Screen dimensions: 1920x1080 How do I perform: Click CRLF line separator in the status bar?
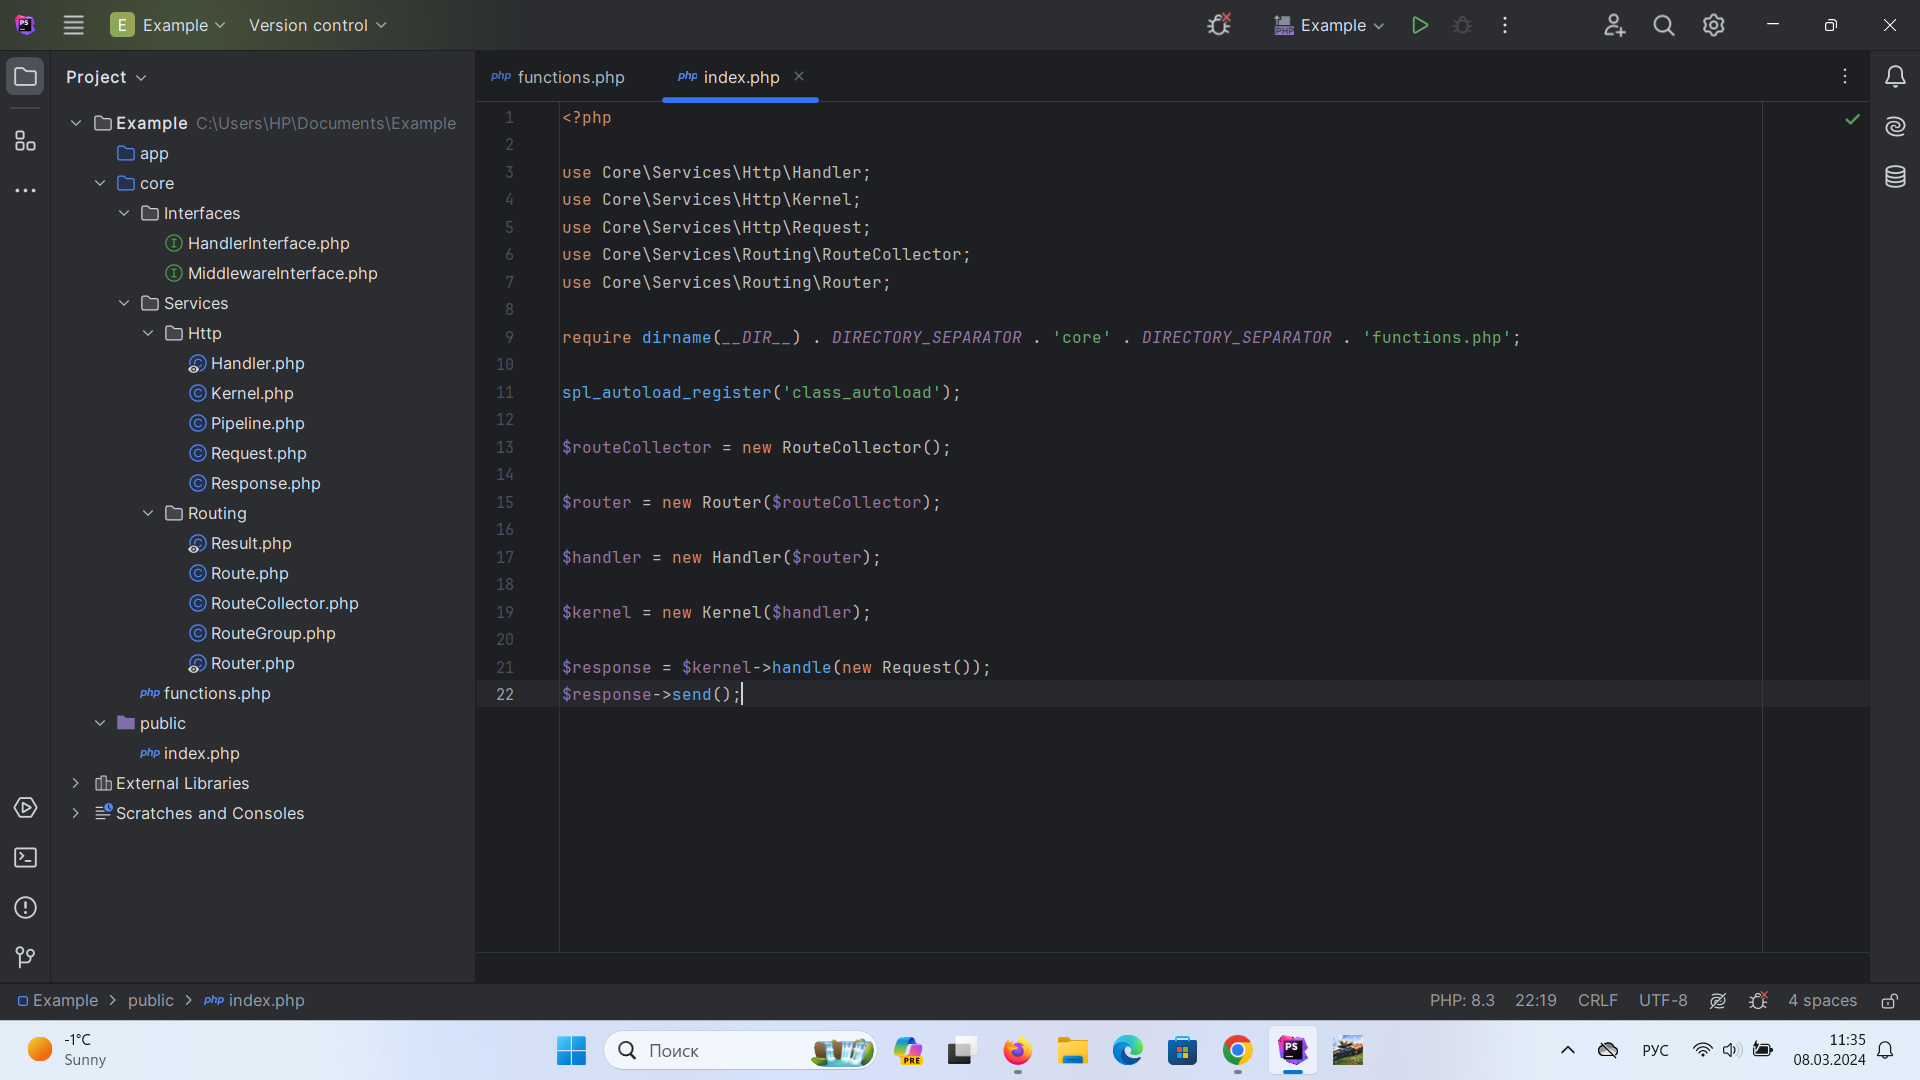coord(1597,1001)
